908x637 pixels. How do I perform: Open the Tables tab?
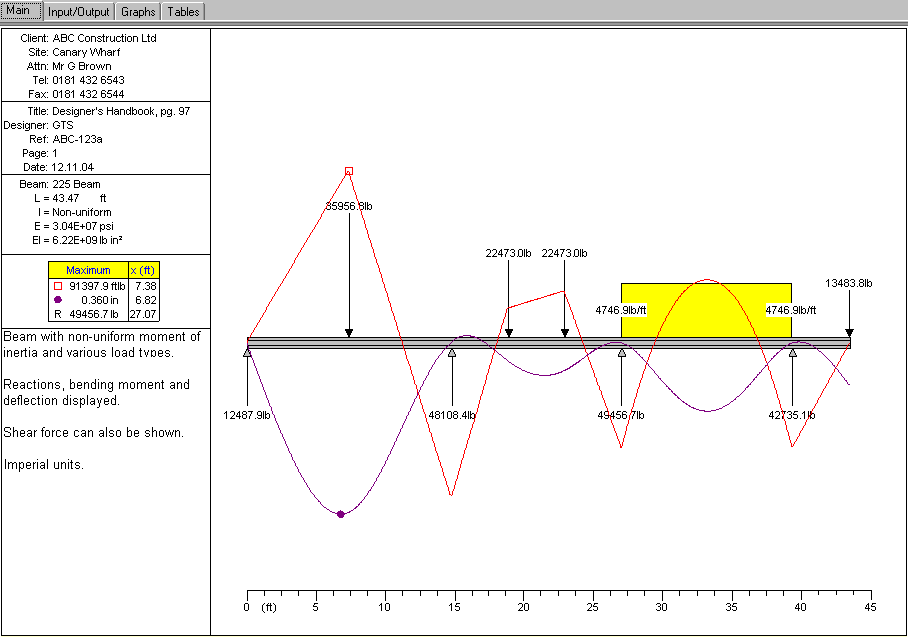(x=183, y=12)
